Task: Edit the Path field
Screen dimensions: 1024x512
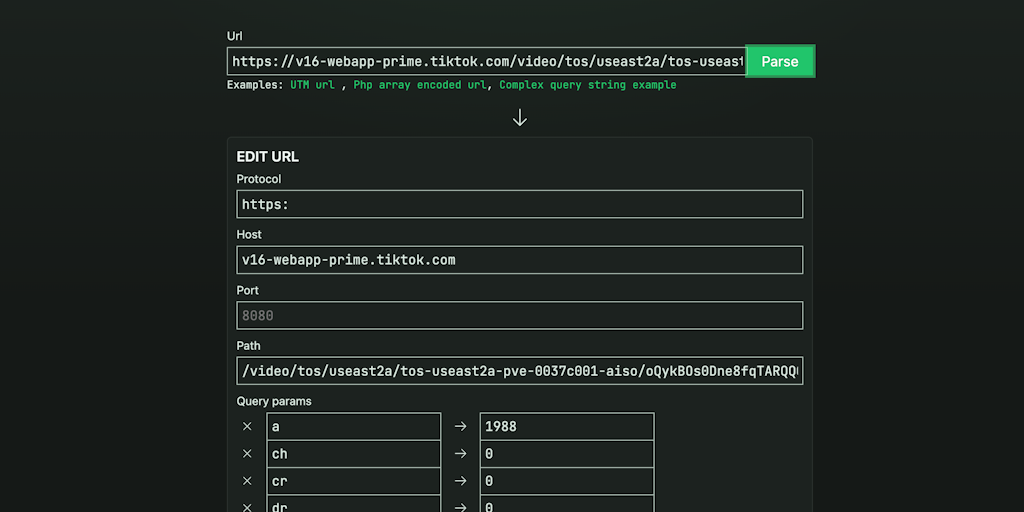Action: [x=520, y=371]
